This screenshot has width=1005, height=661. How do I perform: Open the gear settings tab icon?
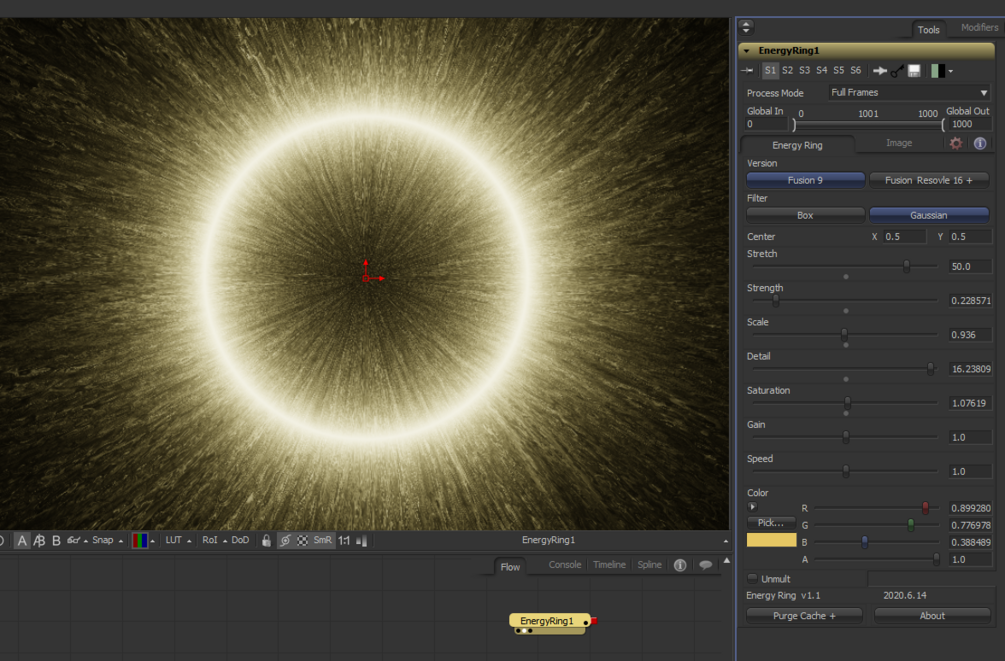pyautogui.click(x=956, y=144)
